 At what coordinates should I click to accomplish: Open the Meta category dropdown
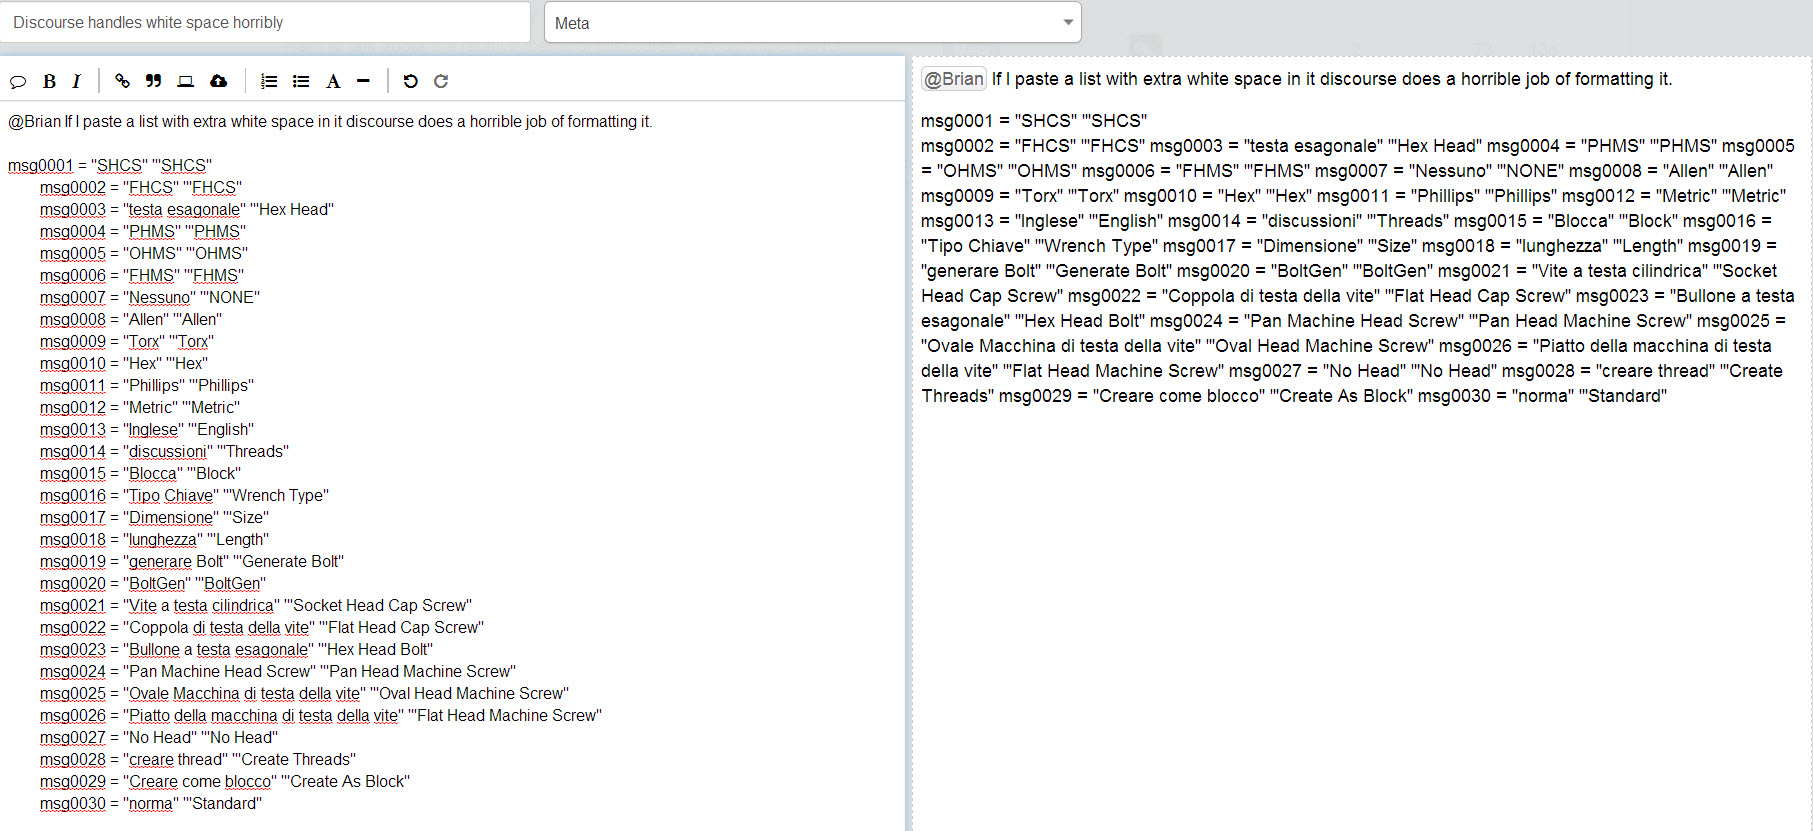point(812,22)
